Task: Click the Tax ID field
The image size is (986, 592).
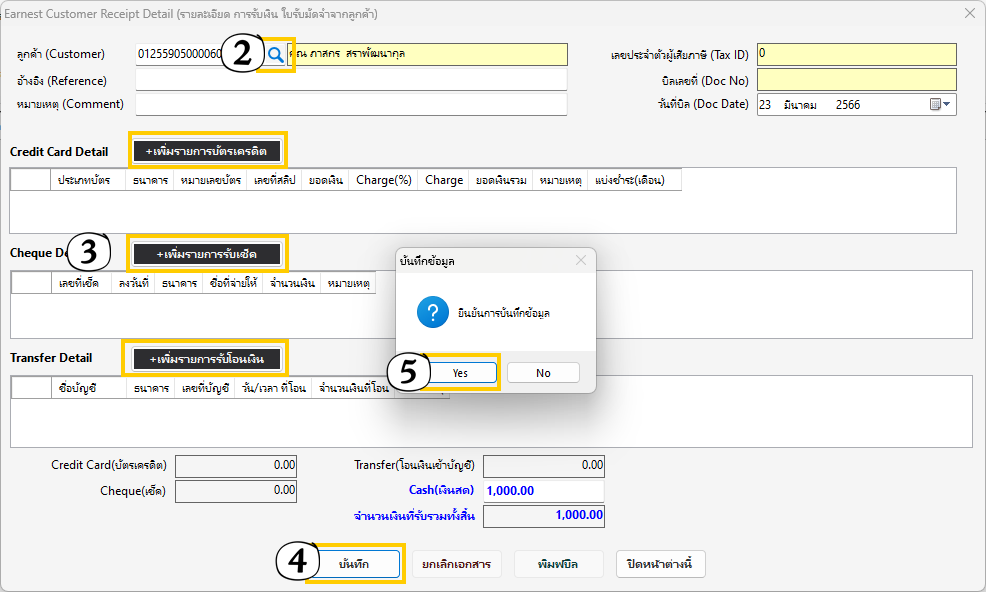Action: pos(856,54)
